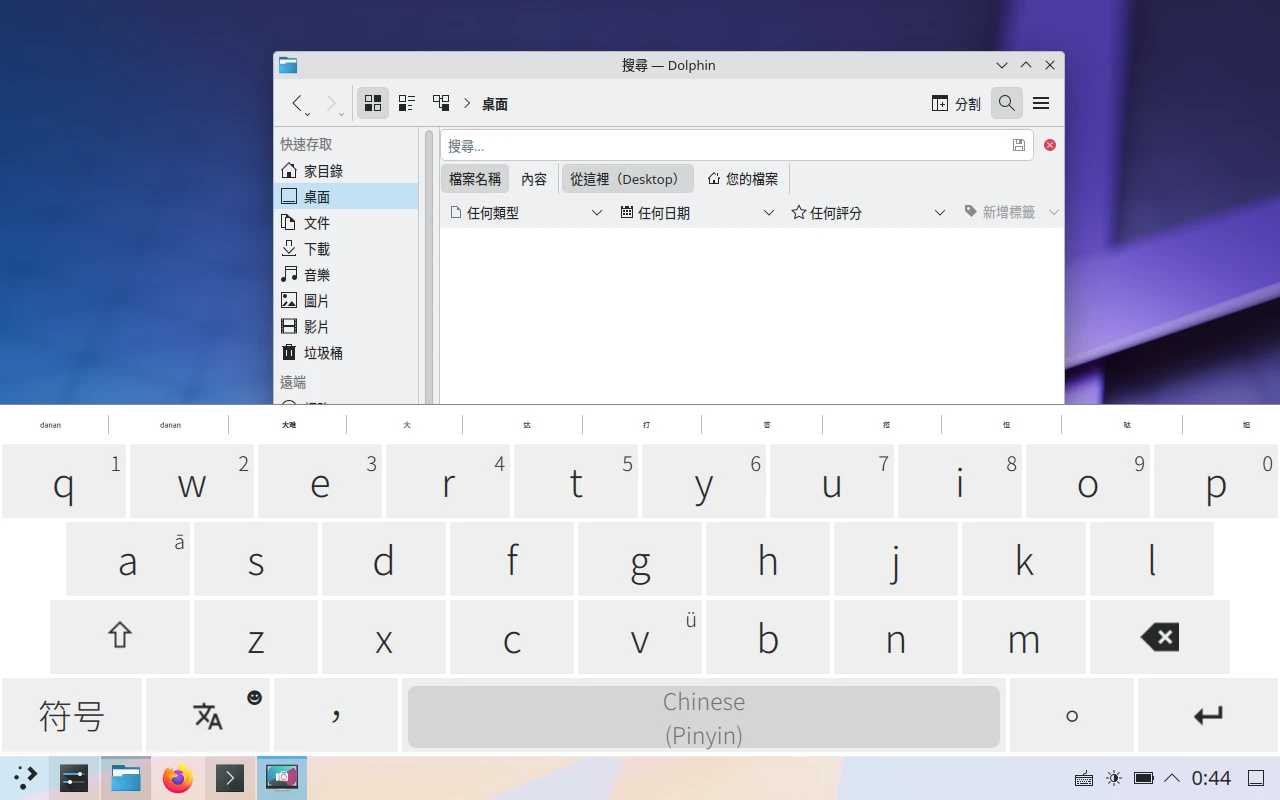The width and height of the screenshot is (1280, 800).
Task: Expand the 任何日期 date dropdown
Action: [x=697, y=213]
